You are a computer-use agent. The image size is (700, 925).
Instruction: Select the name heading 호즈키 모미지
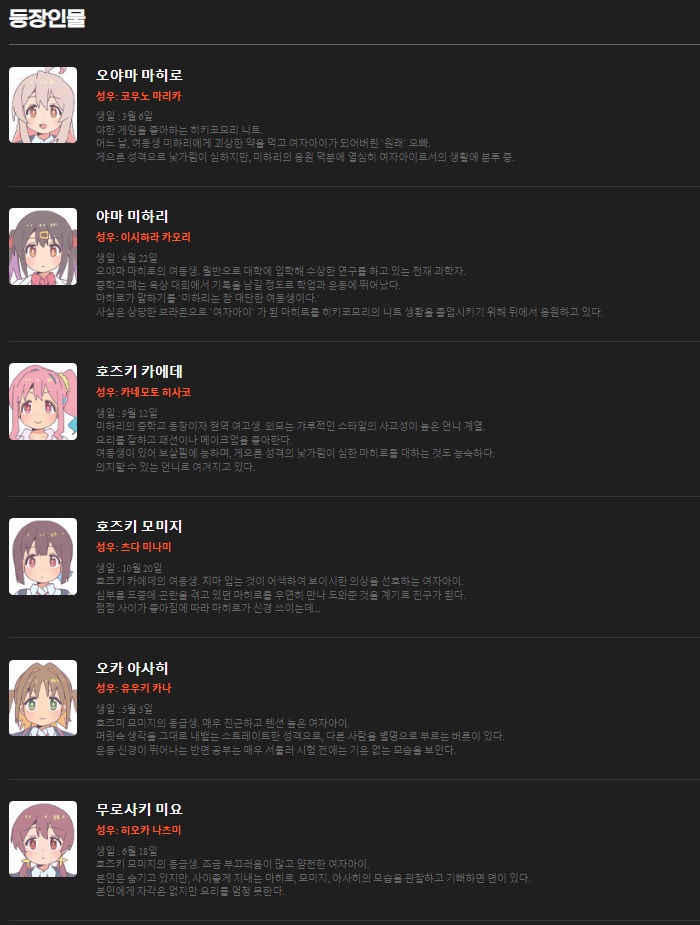click(x=139, y=526)
